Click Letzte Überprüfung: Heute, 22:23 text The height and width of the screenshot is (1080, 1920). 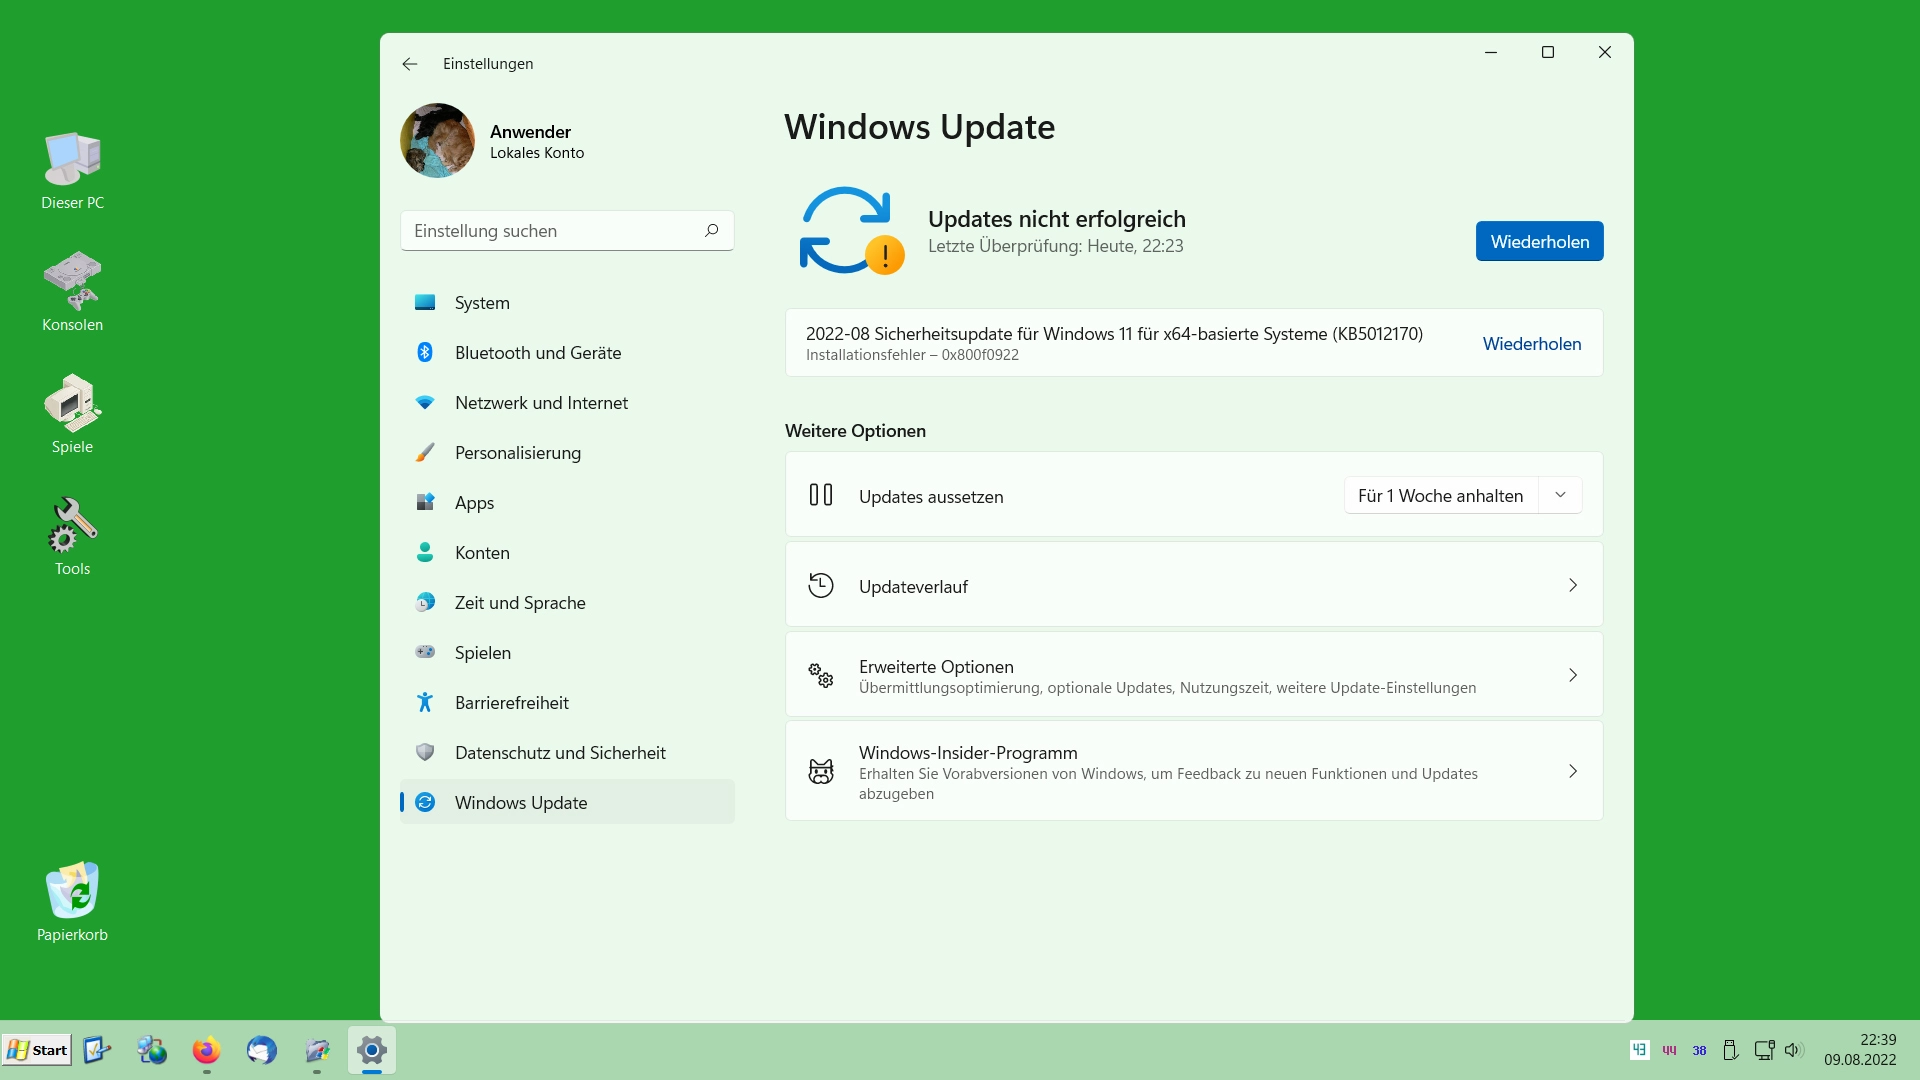pyautogui.click(x=1055, y=246)
